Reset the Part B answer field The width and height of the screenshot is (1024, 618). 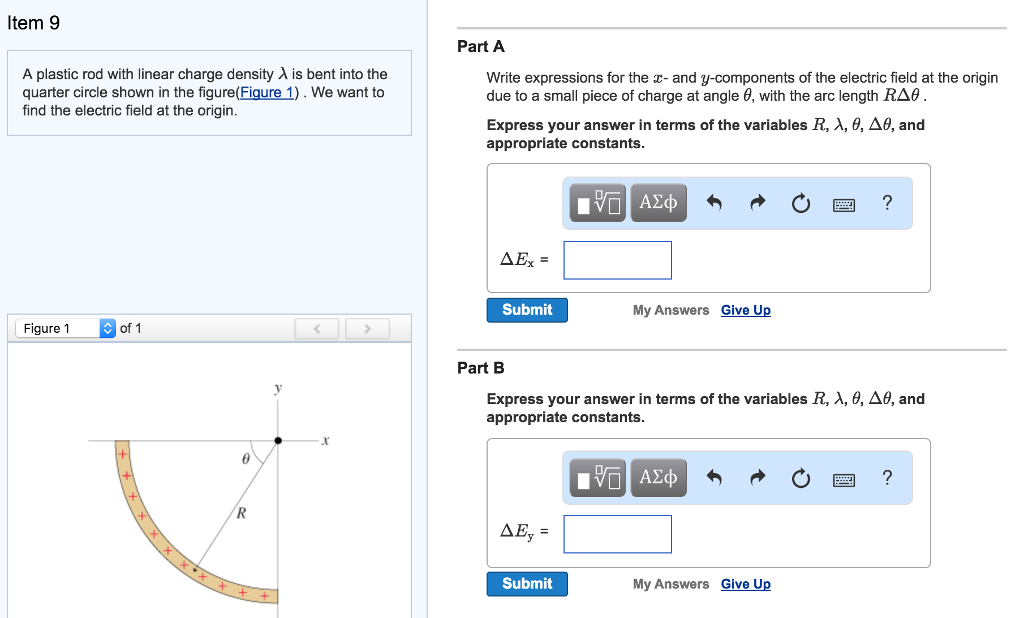pos(800,479)
